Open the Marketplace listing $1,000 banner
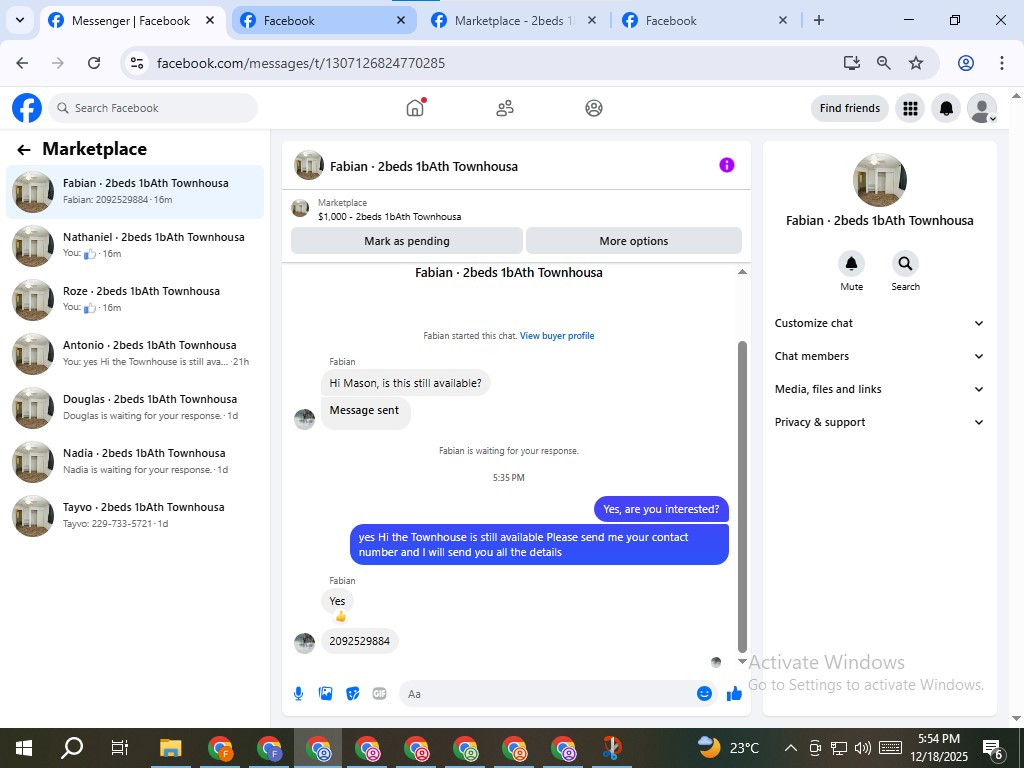Screen dimensions: 1024x768 516,209
